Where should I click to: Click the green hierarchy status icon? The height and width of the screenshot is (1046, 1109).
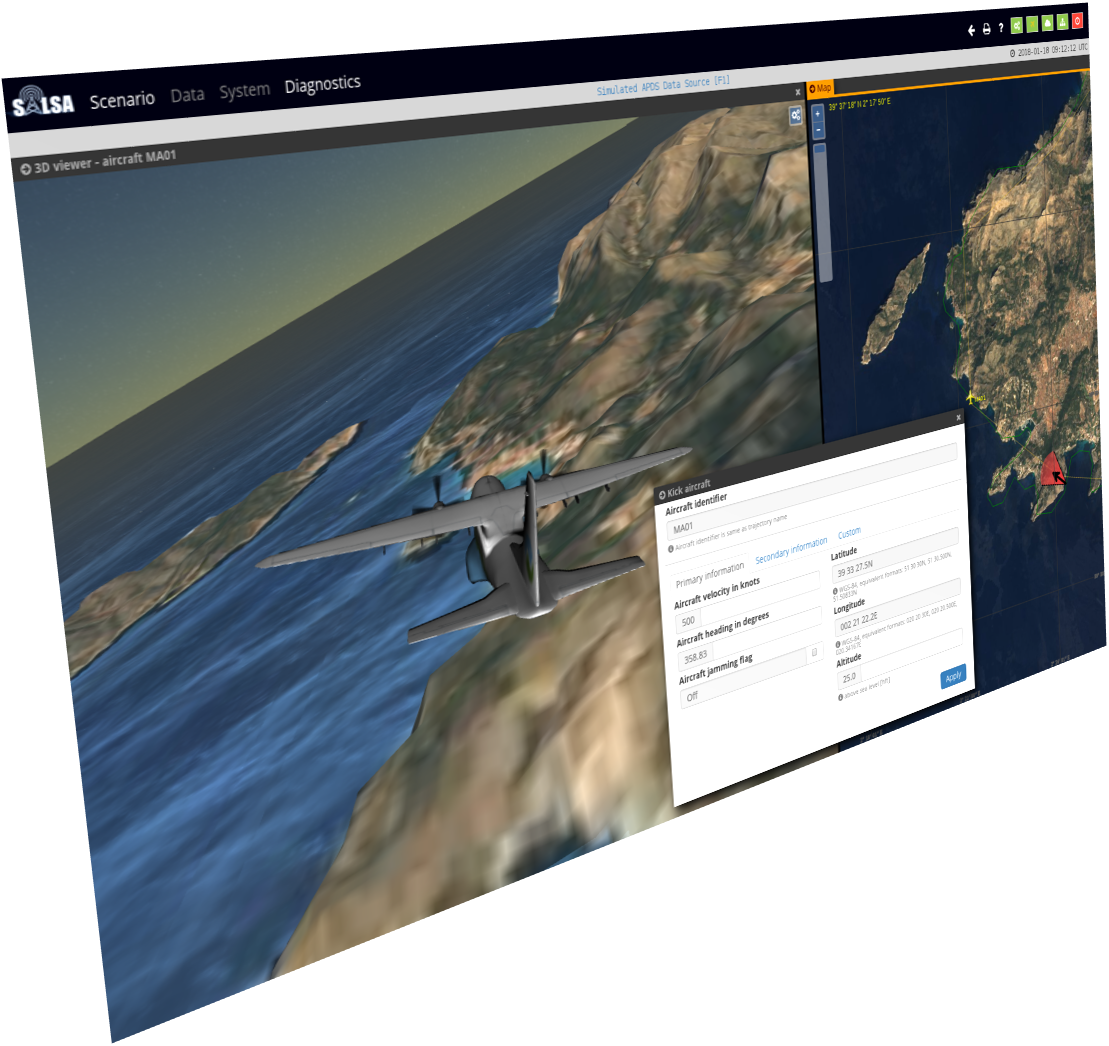[1062, 22]
